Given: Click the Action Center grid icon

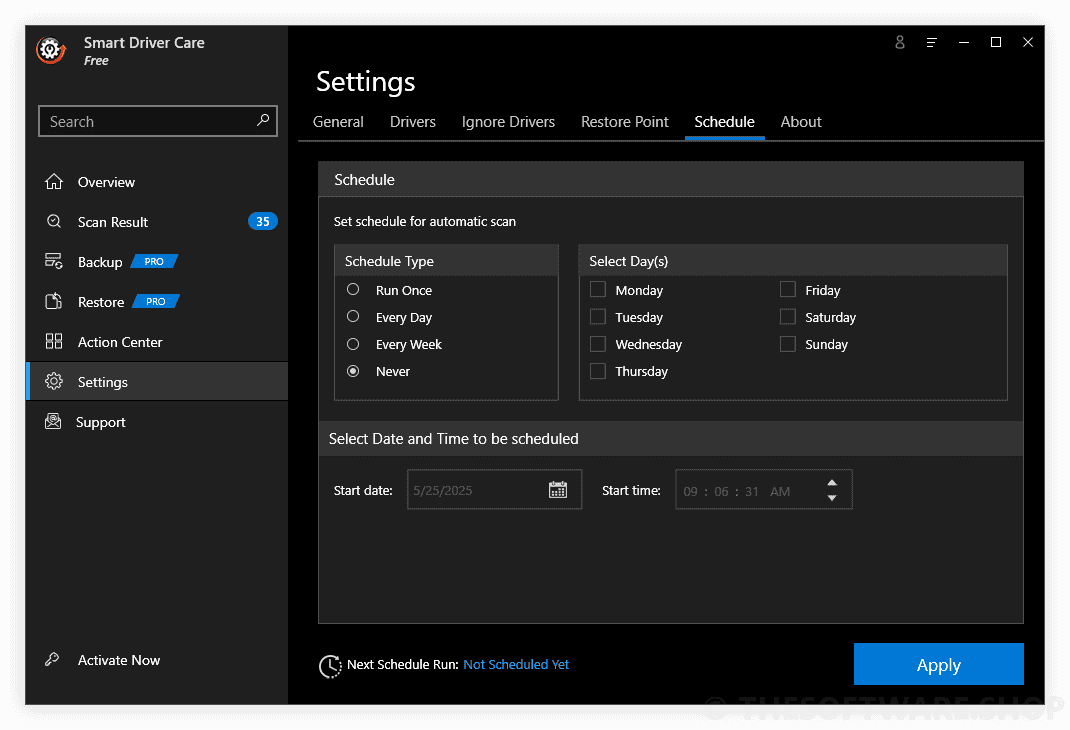Looking at the screenshot, I should [x=54, y=341].
